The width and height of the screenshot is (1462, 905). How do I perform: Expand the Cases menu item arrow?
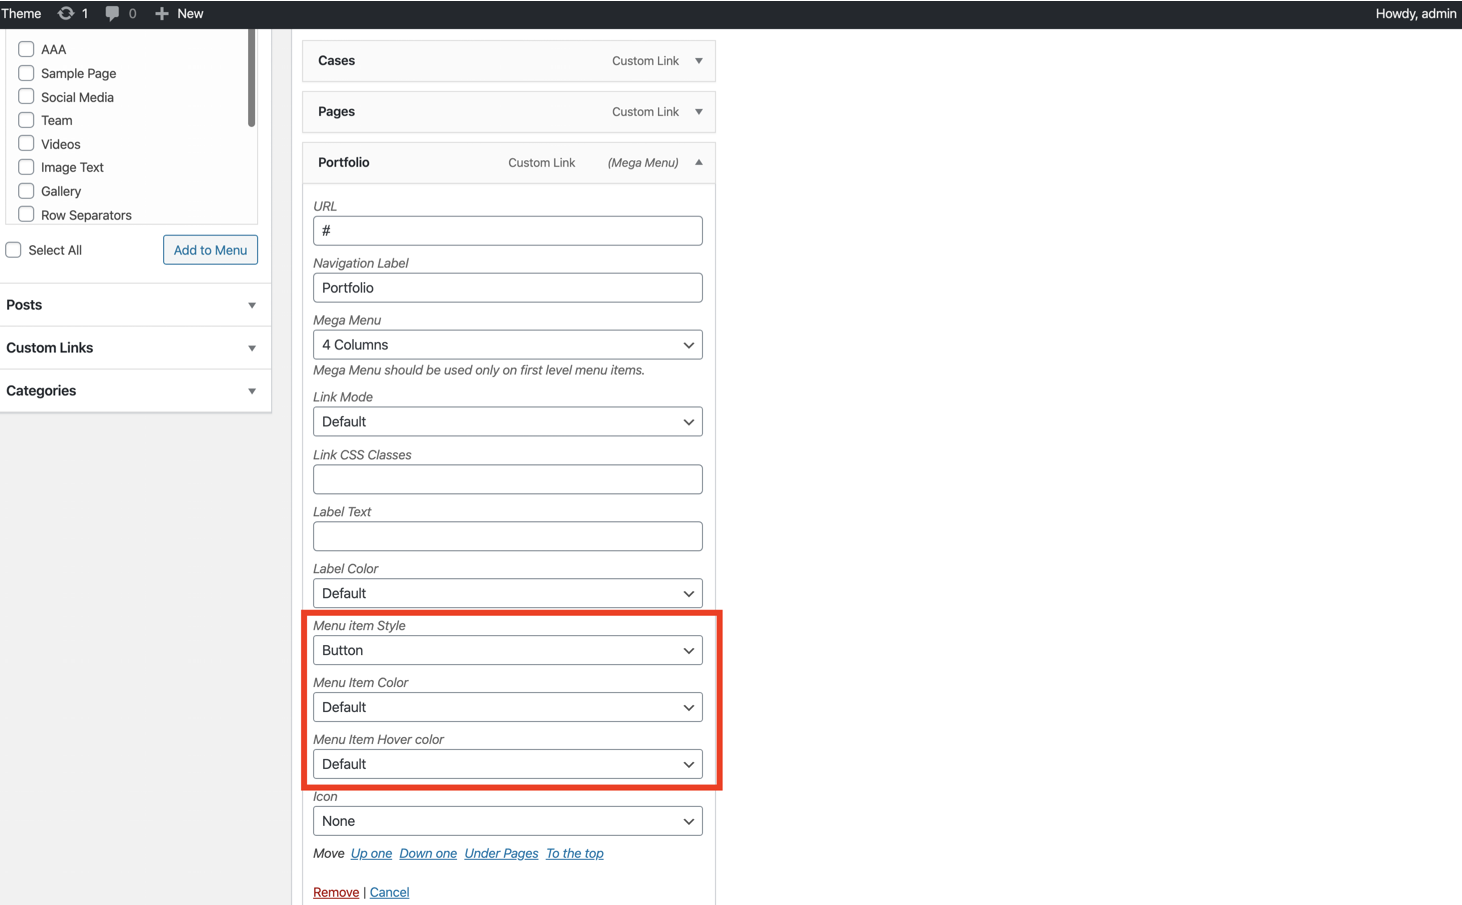699,61
